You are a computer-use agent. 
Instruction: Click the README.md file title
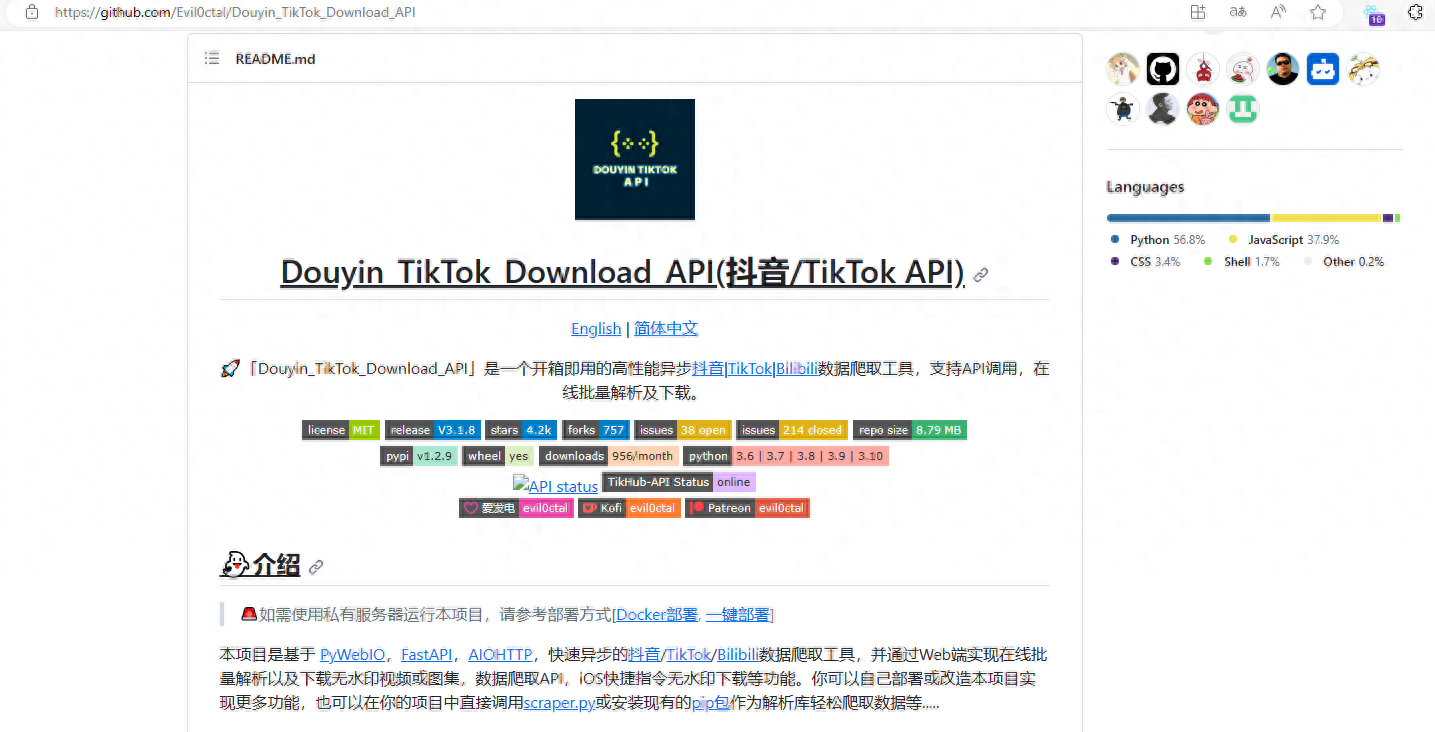point(275,59)
